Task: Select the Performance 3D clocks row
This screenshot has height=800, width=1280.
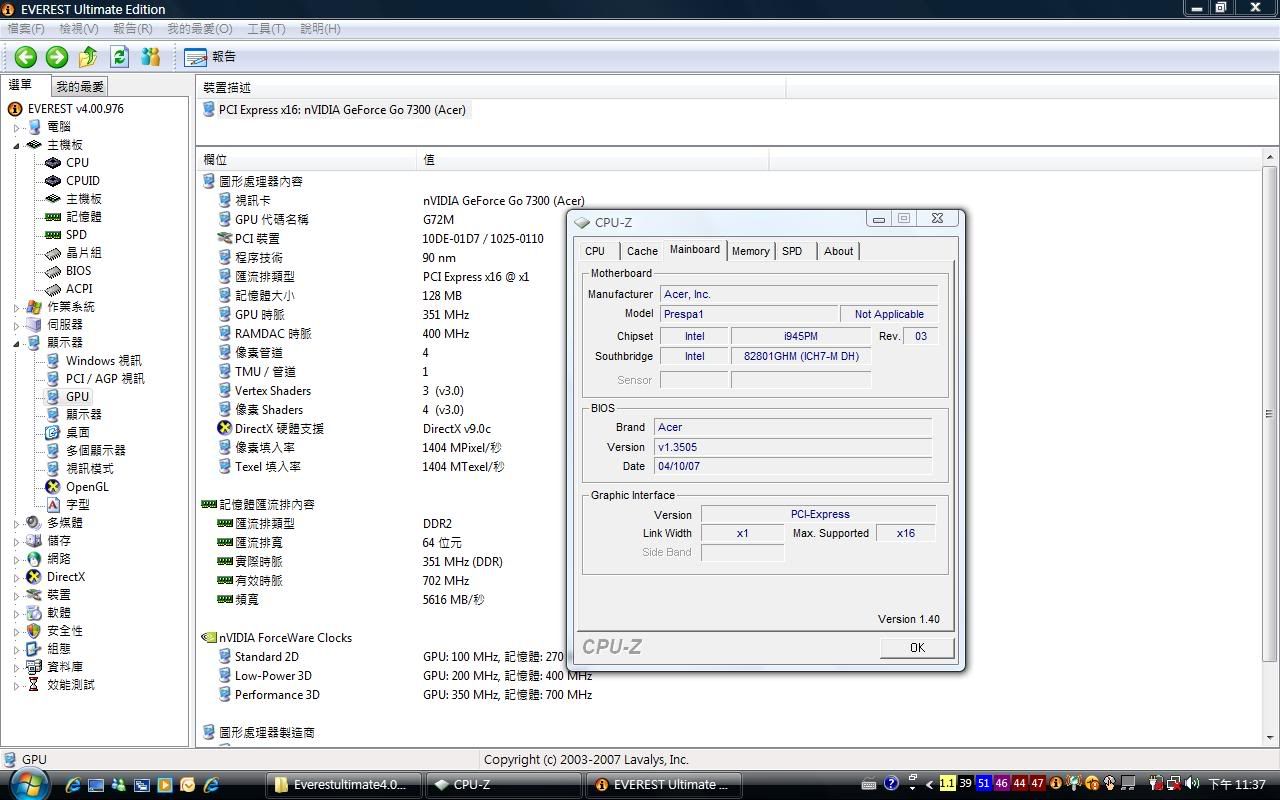Action: click(277, 695)
